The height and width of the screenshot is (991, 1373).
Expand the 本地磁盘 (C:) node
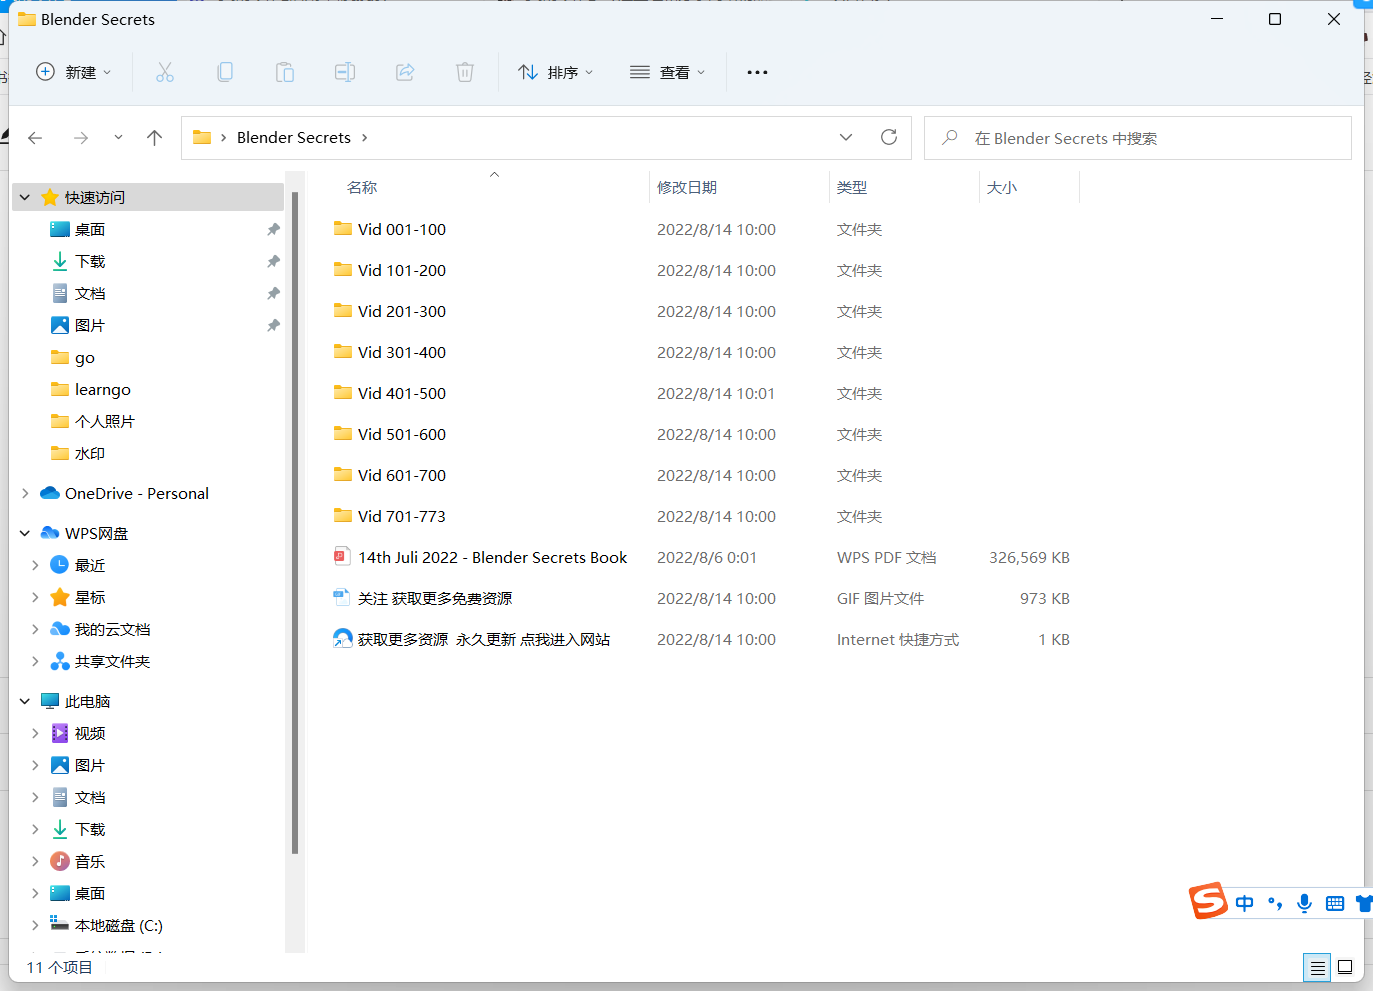(35, 925)
